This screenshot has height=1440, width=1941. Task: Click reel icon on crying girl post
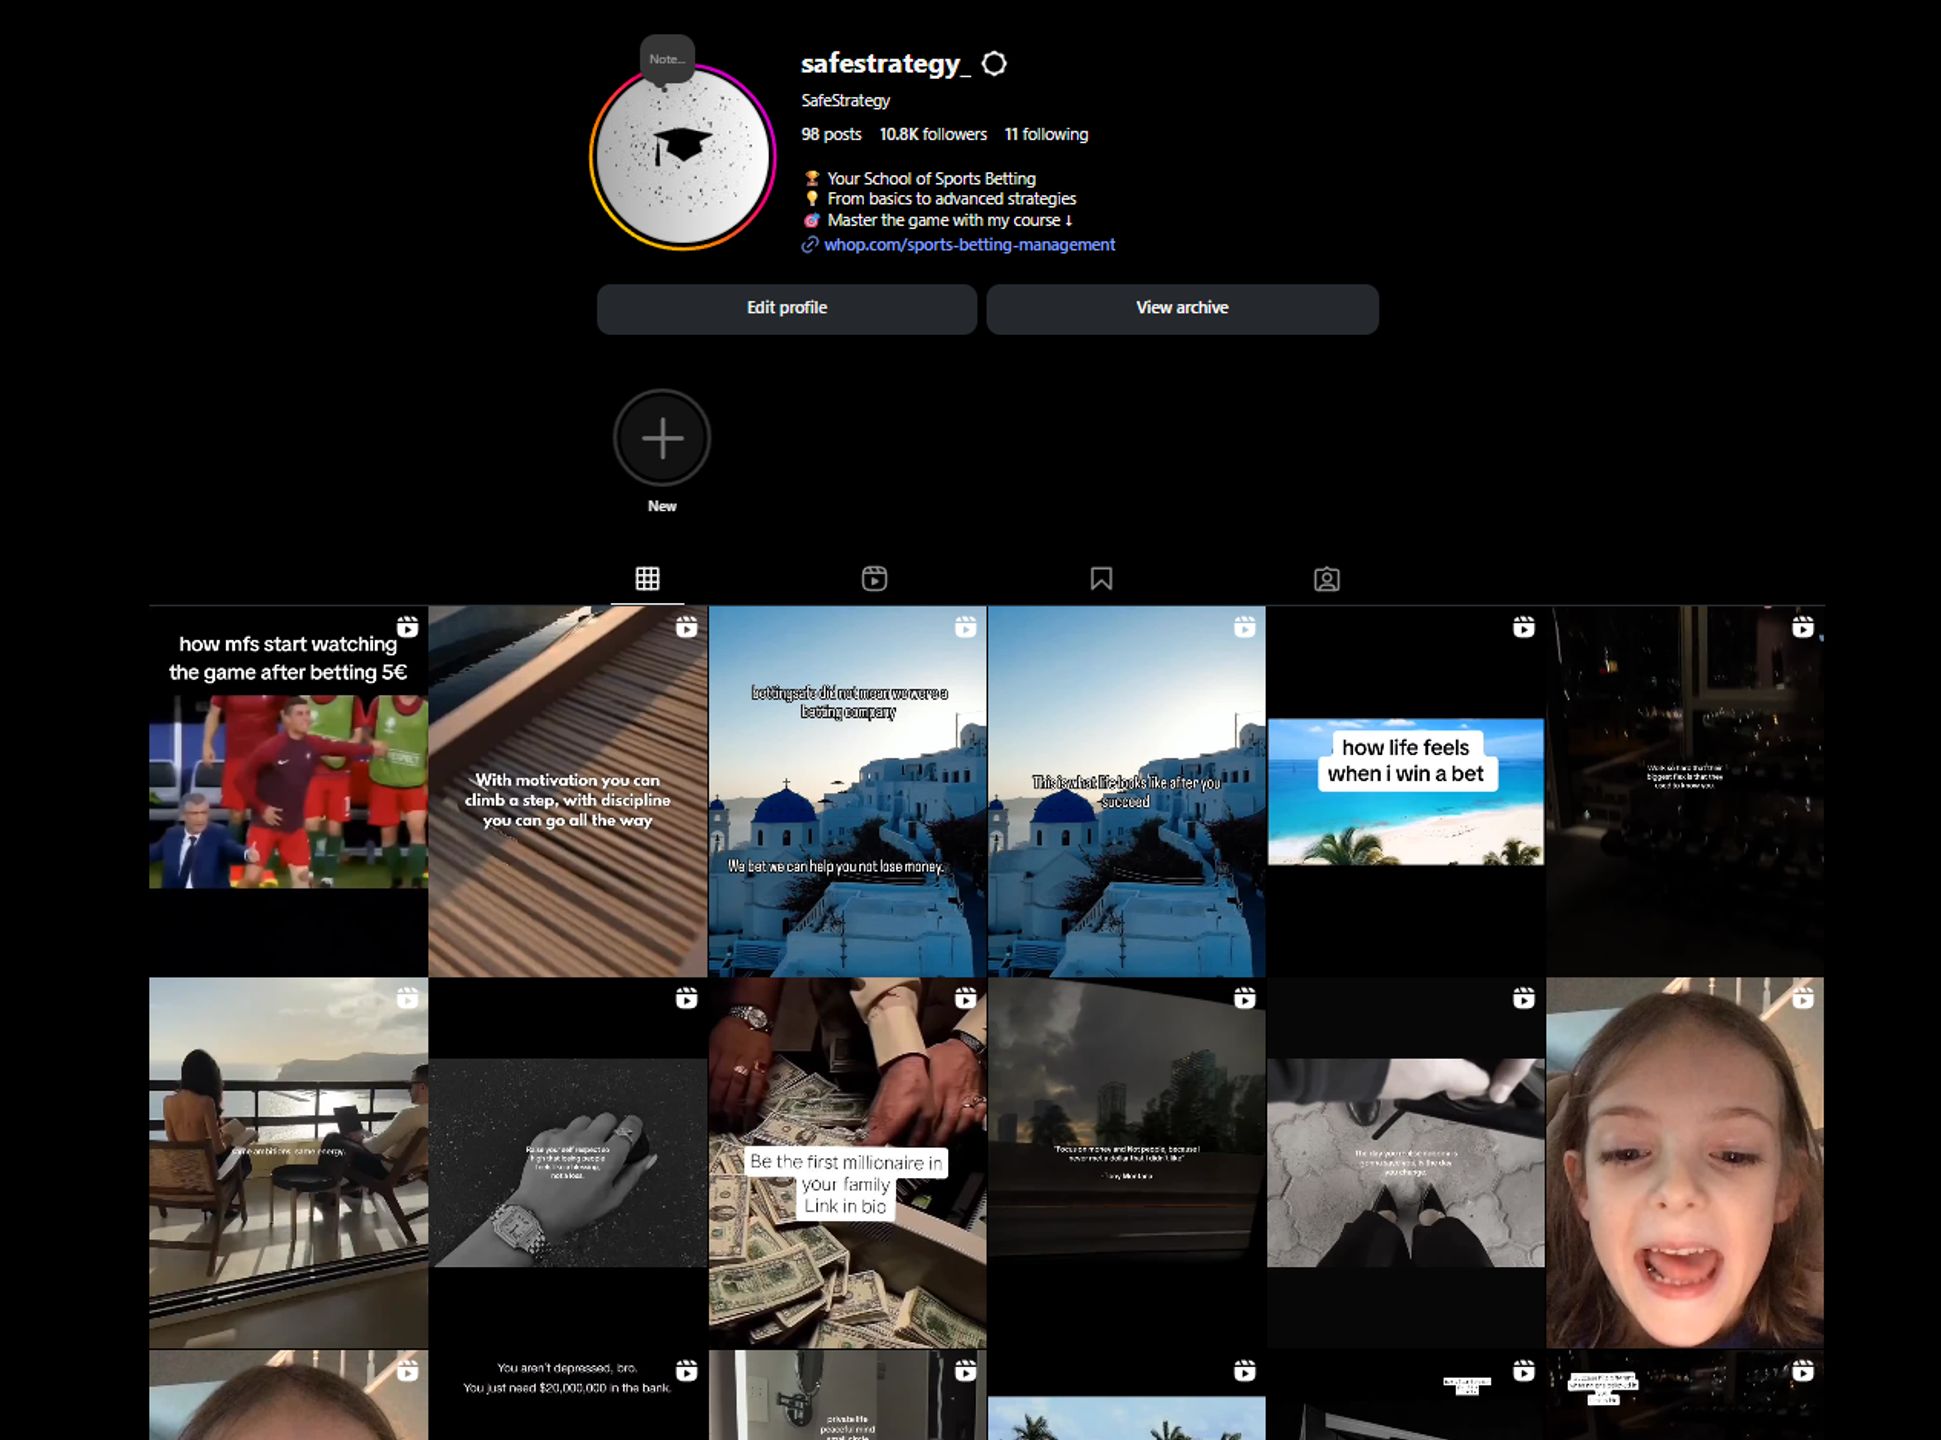click(x=1802, y=998)
